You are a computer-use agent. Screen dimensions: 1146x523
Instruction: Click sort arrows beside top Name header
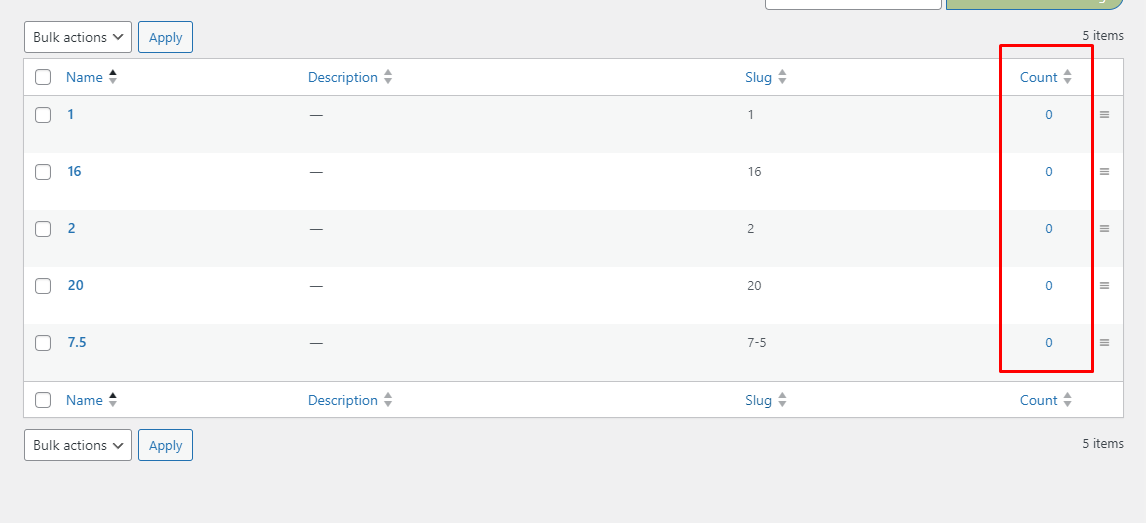pyautogui.click(x=113, y=77)
